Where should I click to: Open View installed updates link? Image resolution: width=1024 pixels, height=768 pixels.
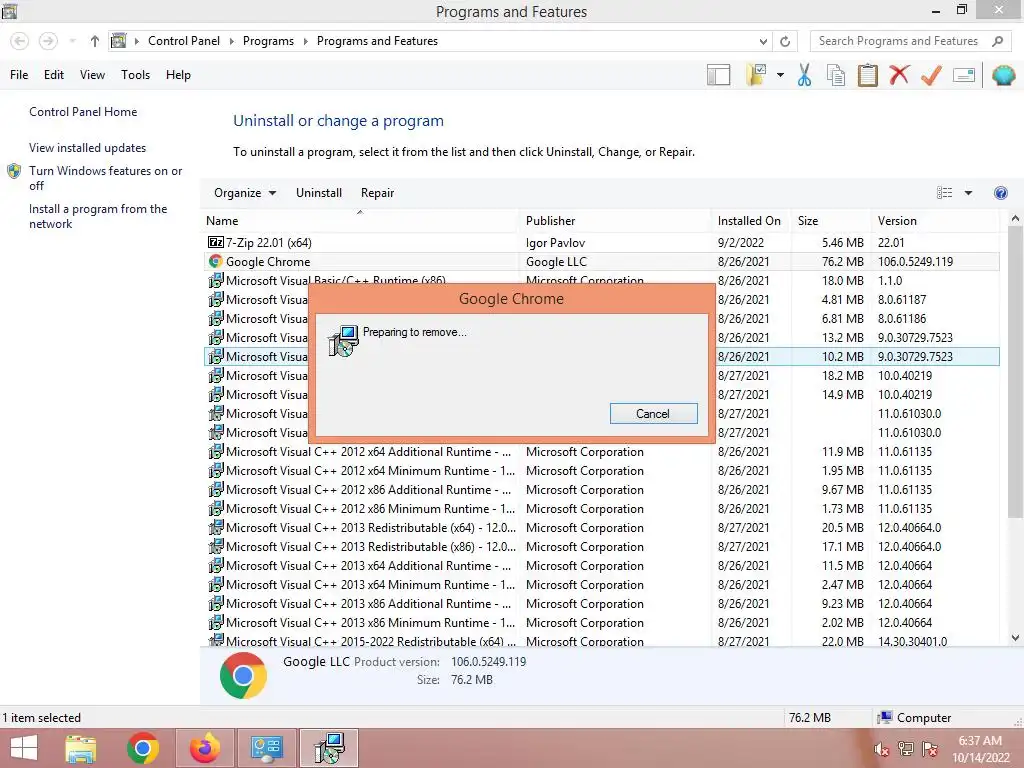tap(88, 148)
